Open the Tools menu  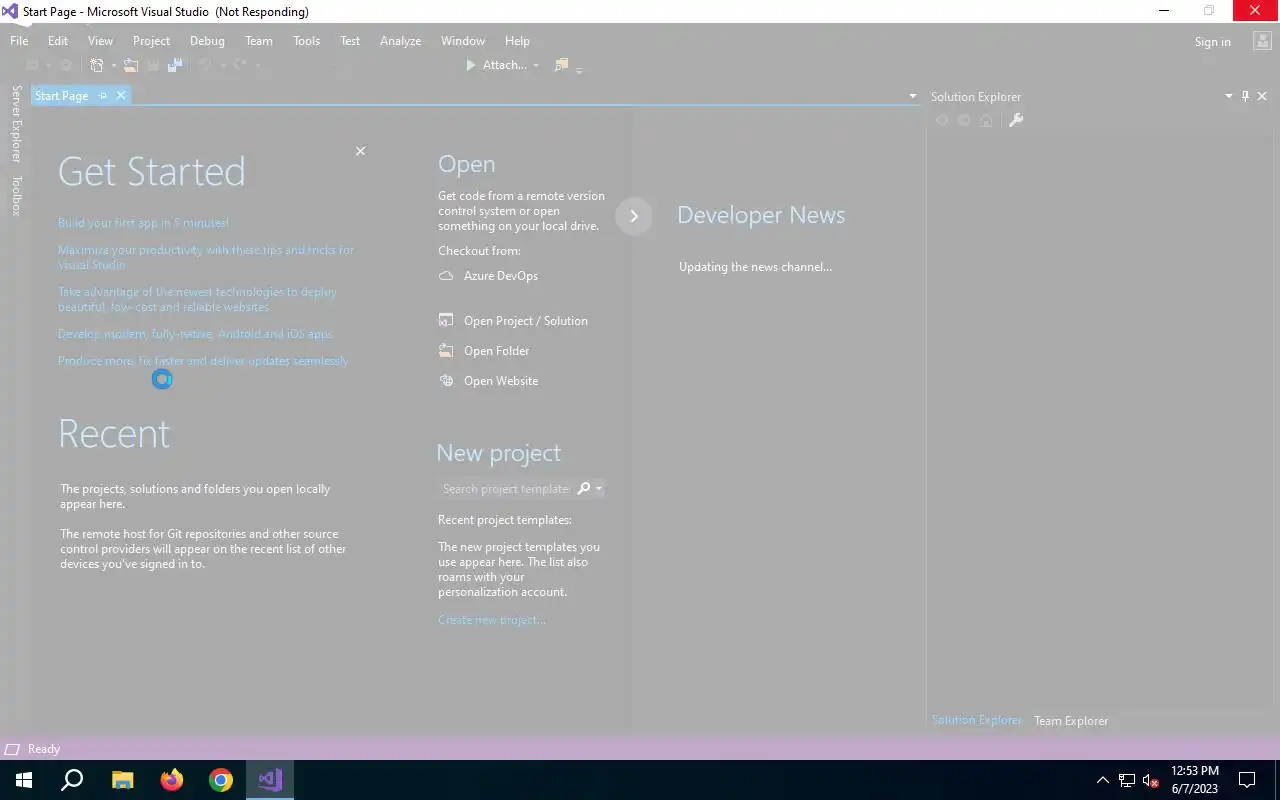306,41
